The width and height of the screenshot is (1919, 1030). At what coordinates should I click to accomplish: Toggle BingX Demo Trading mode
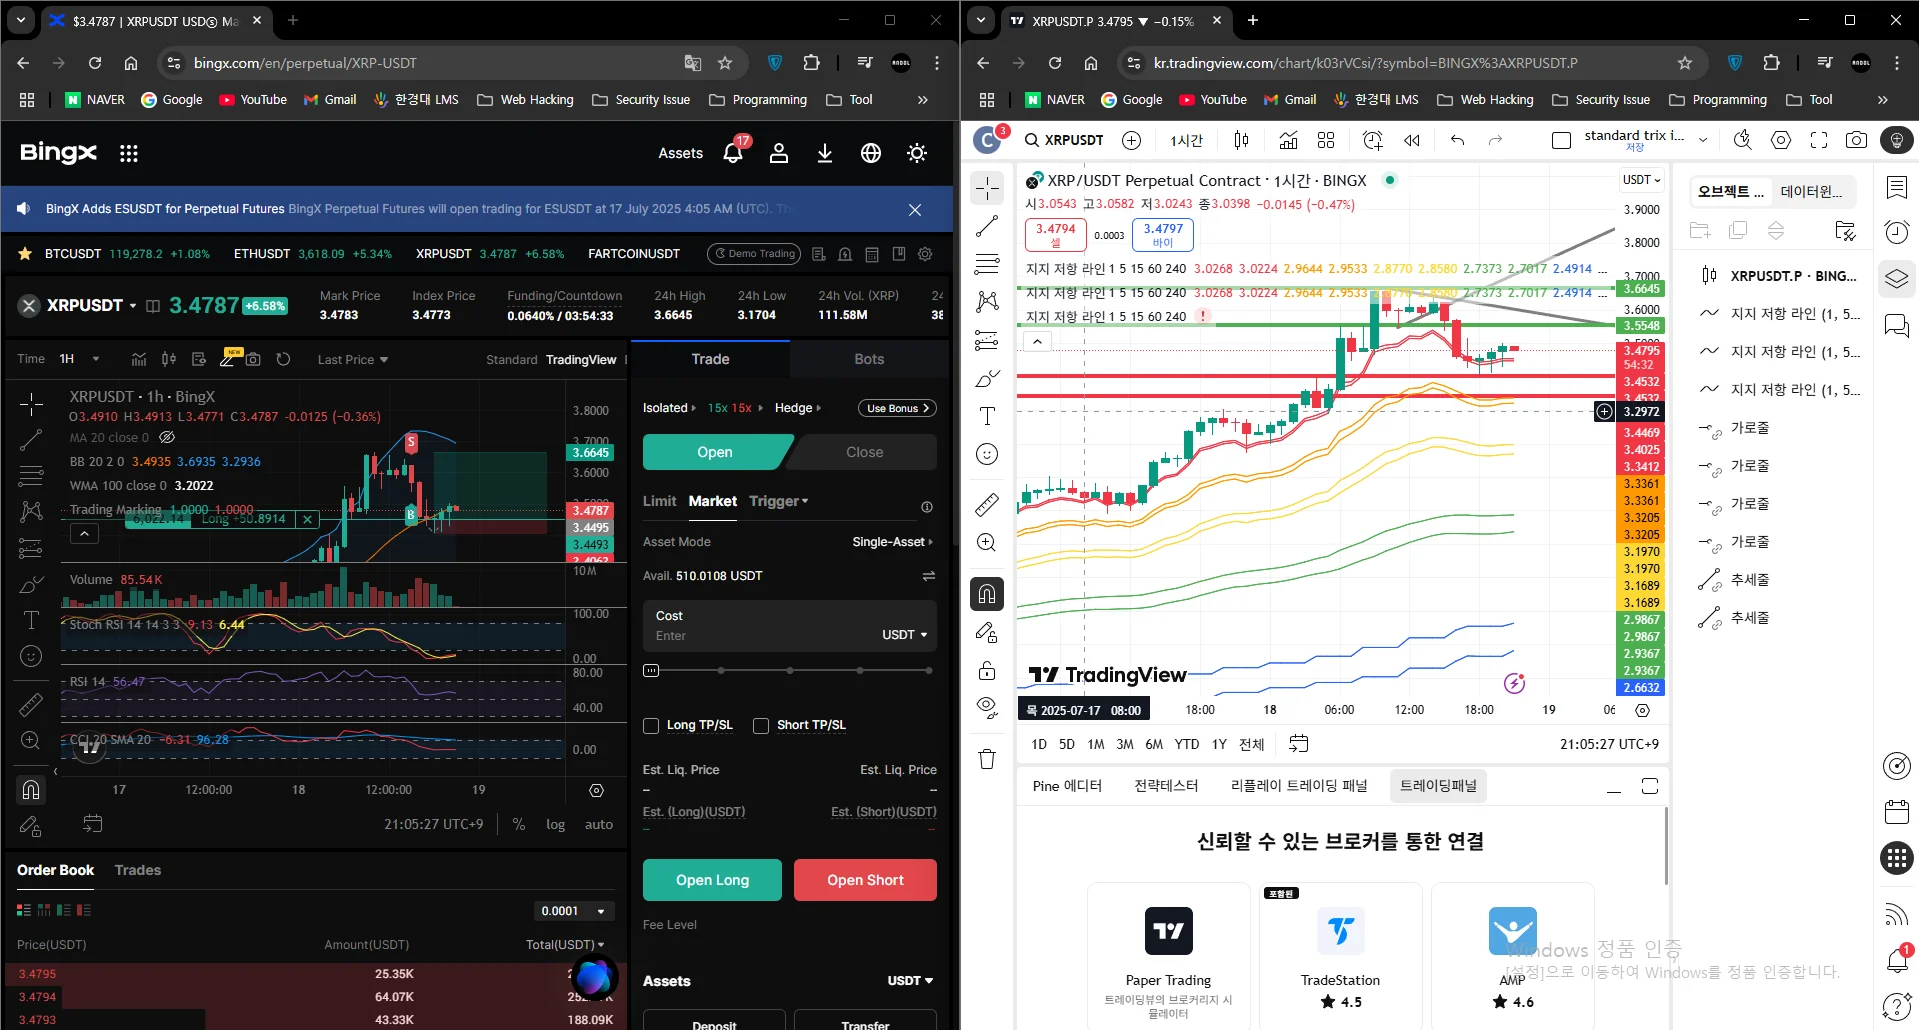[x=755, y=254]
